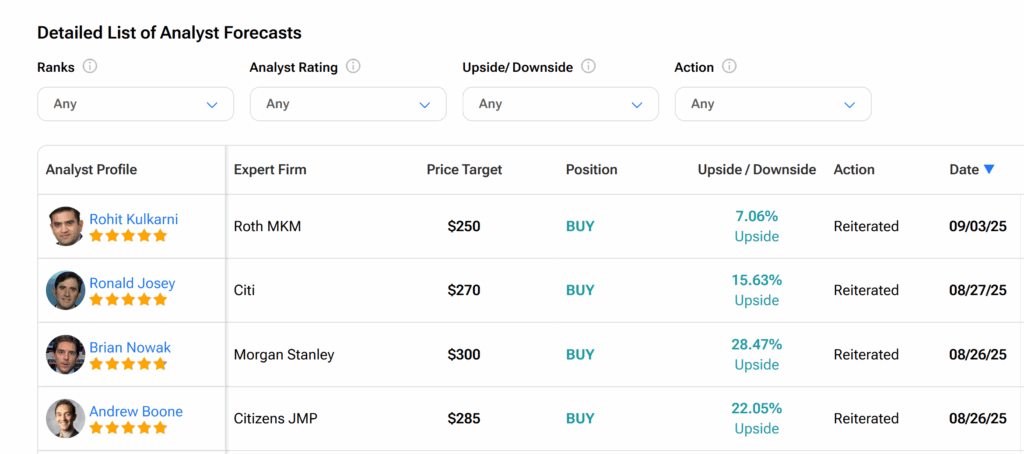Click the info icon next to Ranks
Screen dimensions: 1024x454
click(x=90, y=67)
